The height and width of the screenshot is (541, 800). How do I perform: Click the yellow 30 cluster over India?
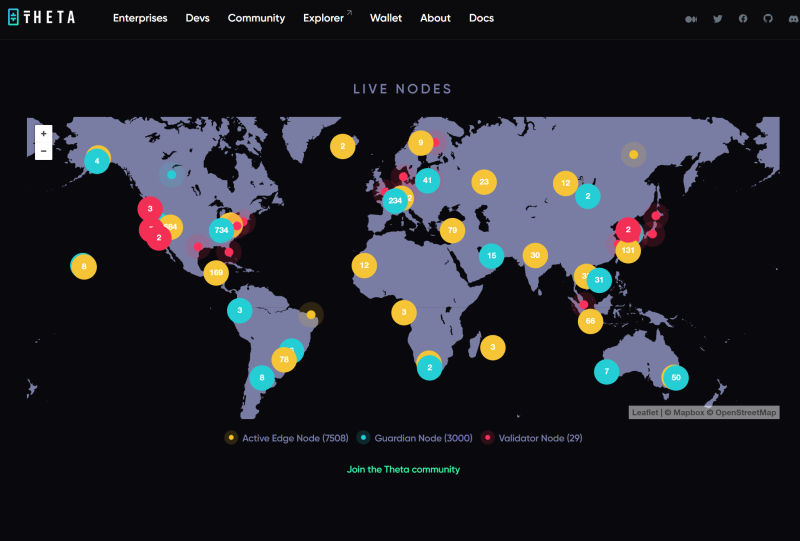[x=535, y=255]
